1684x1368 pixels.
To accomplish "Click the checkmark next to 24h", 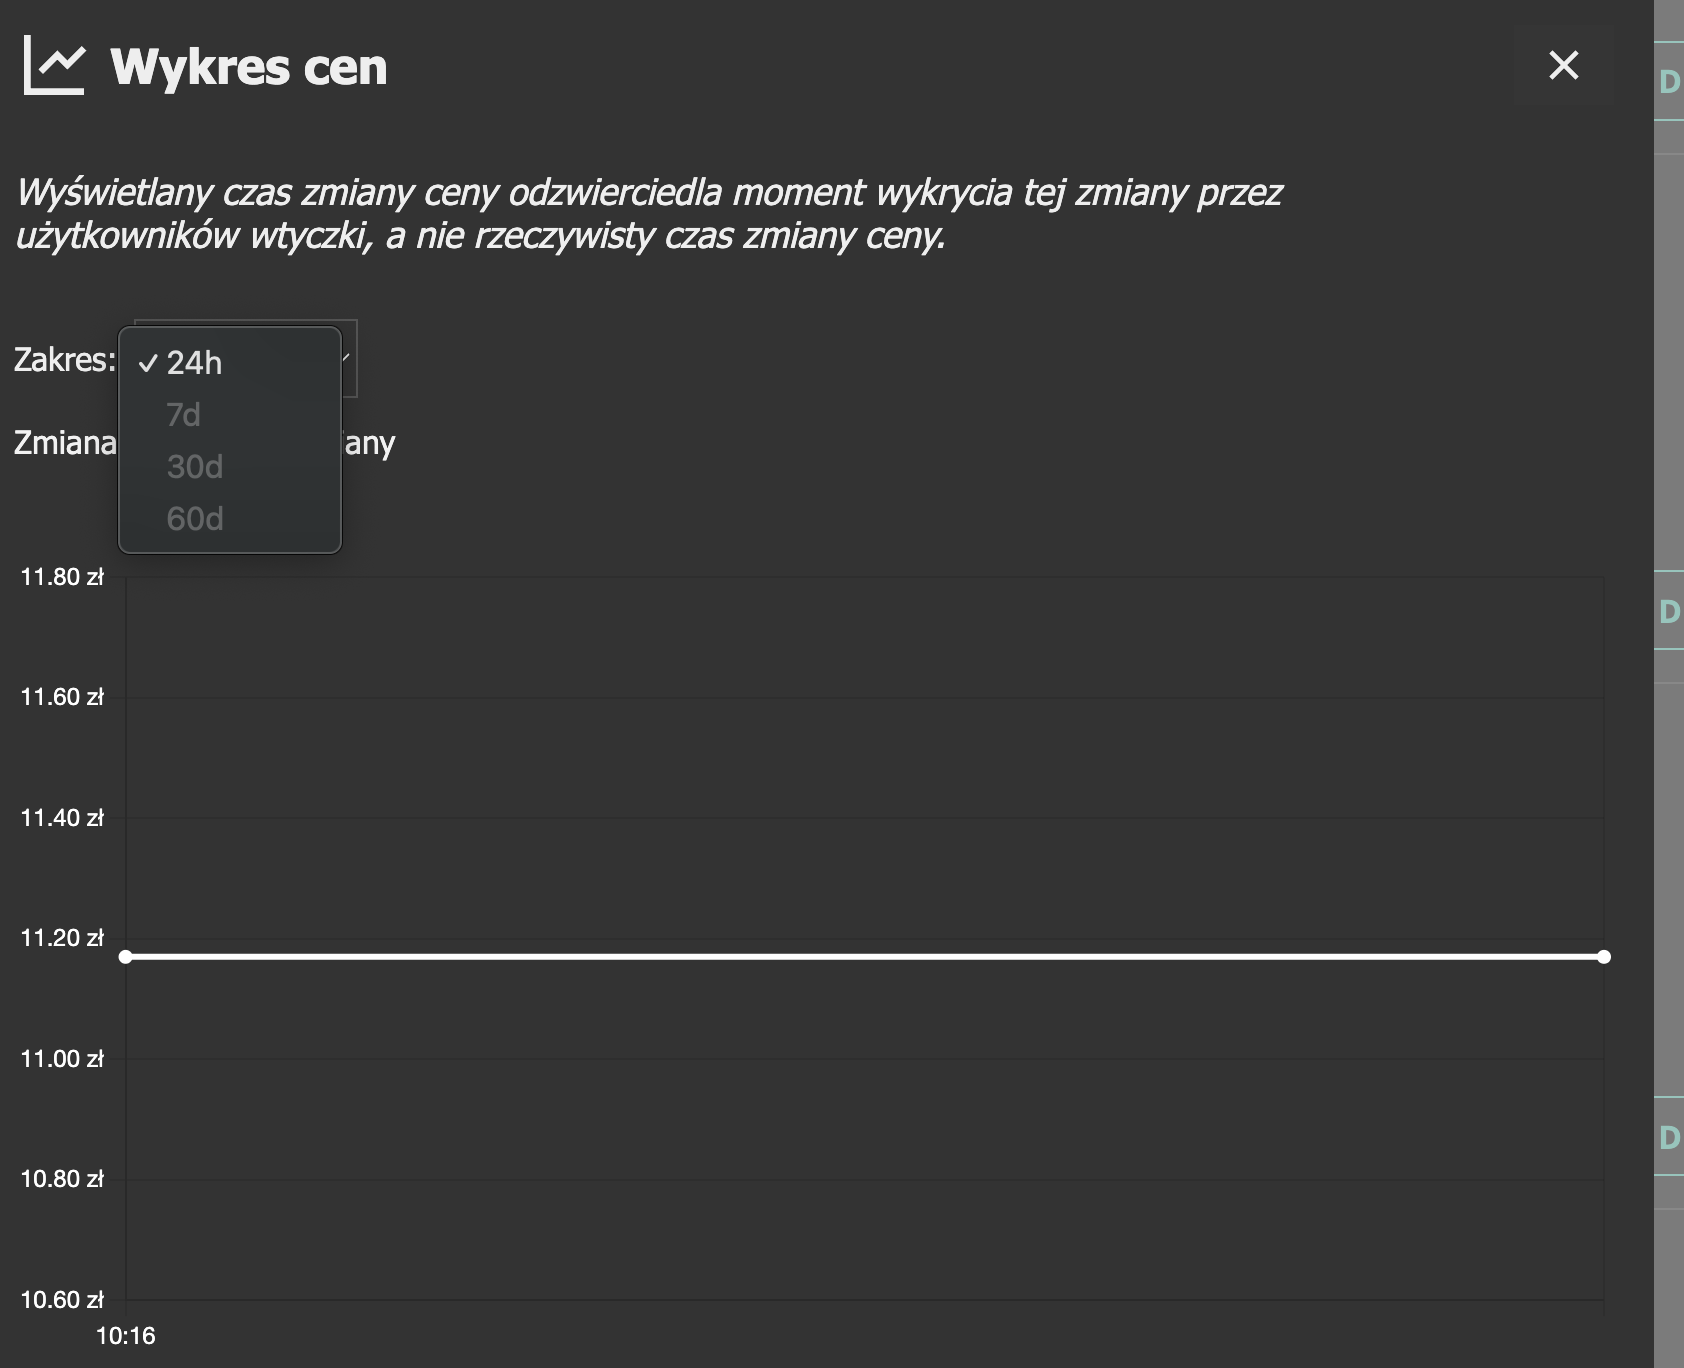I will [148, 363].
